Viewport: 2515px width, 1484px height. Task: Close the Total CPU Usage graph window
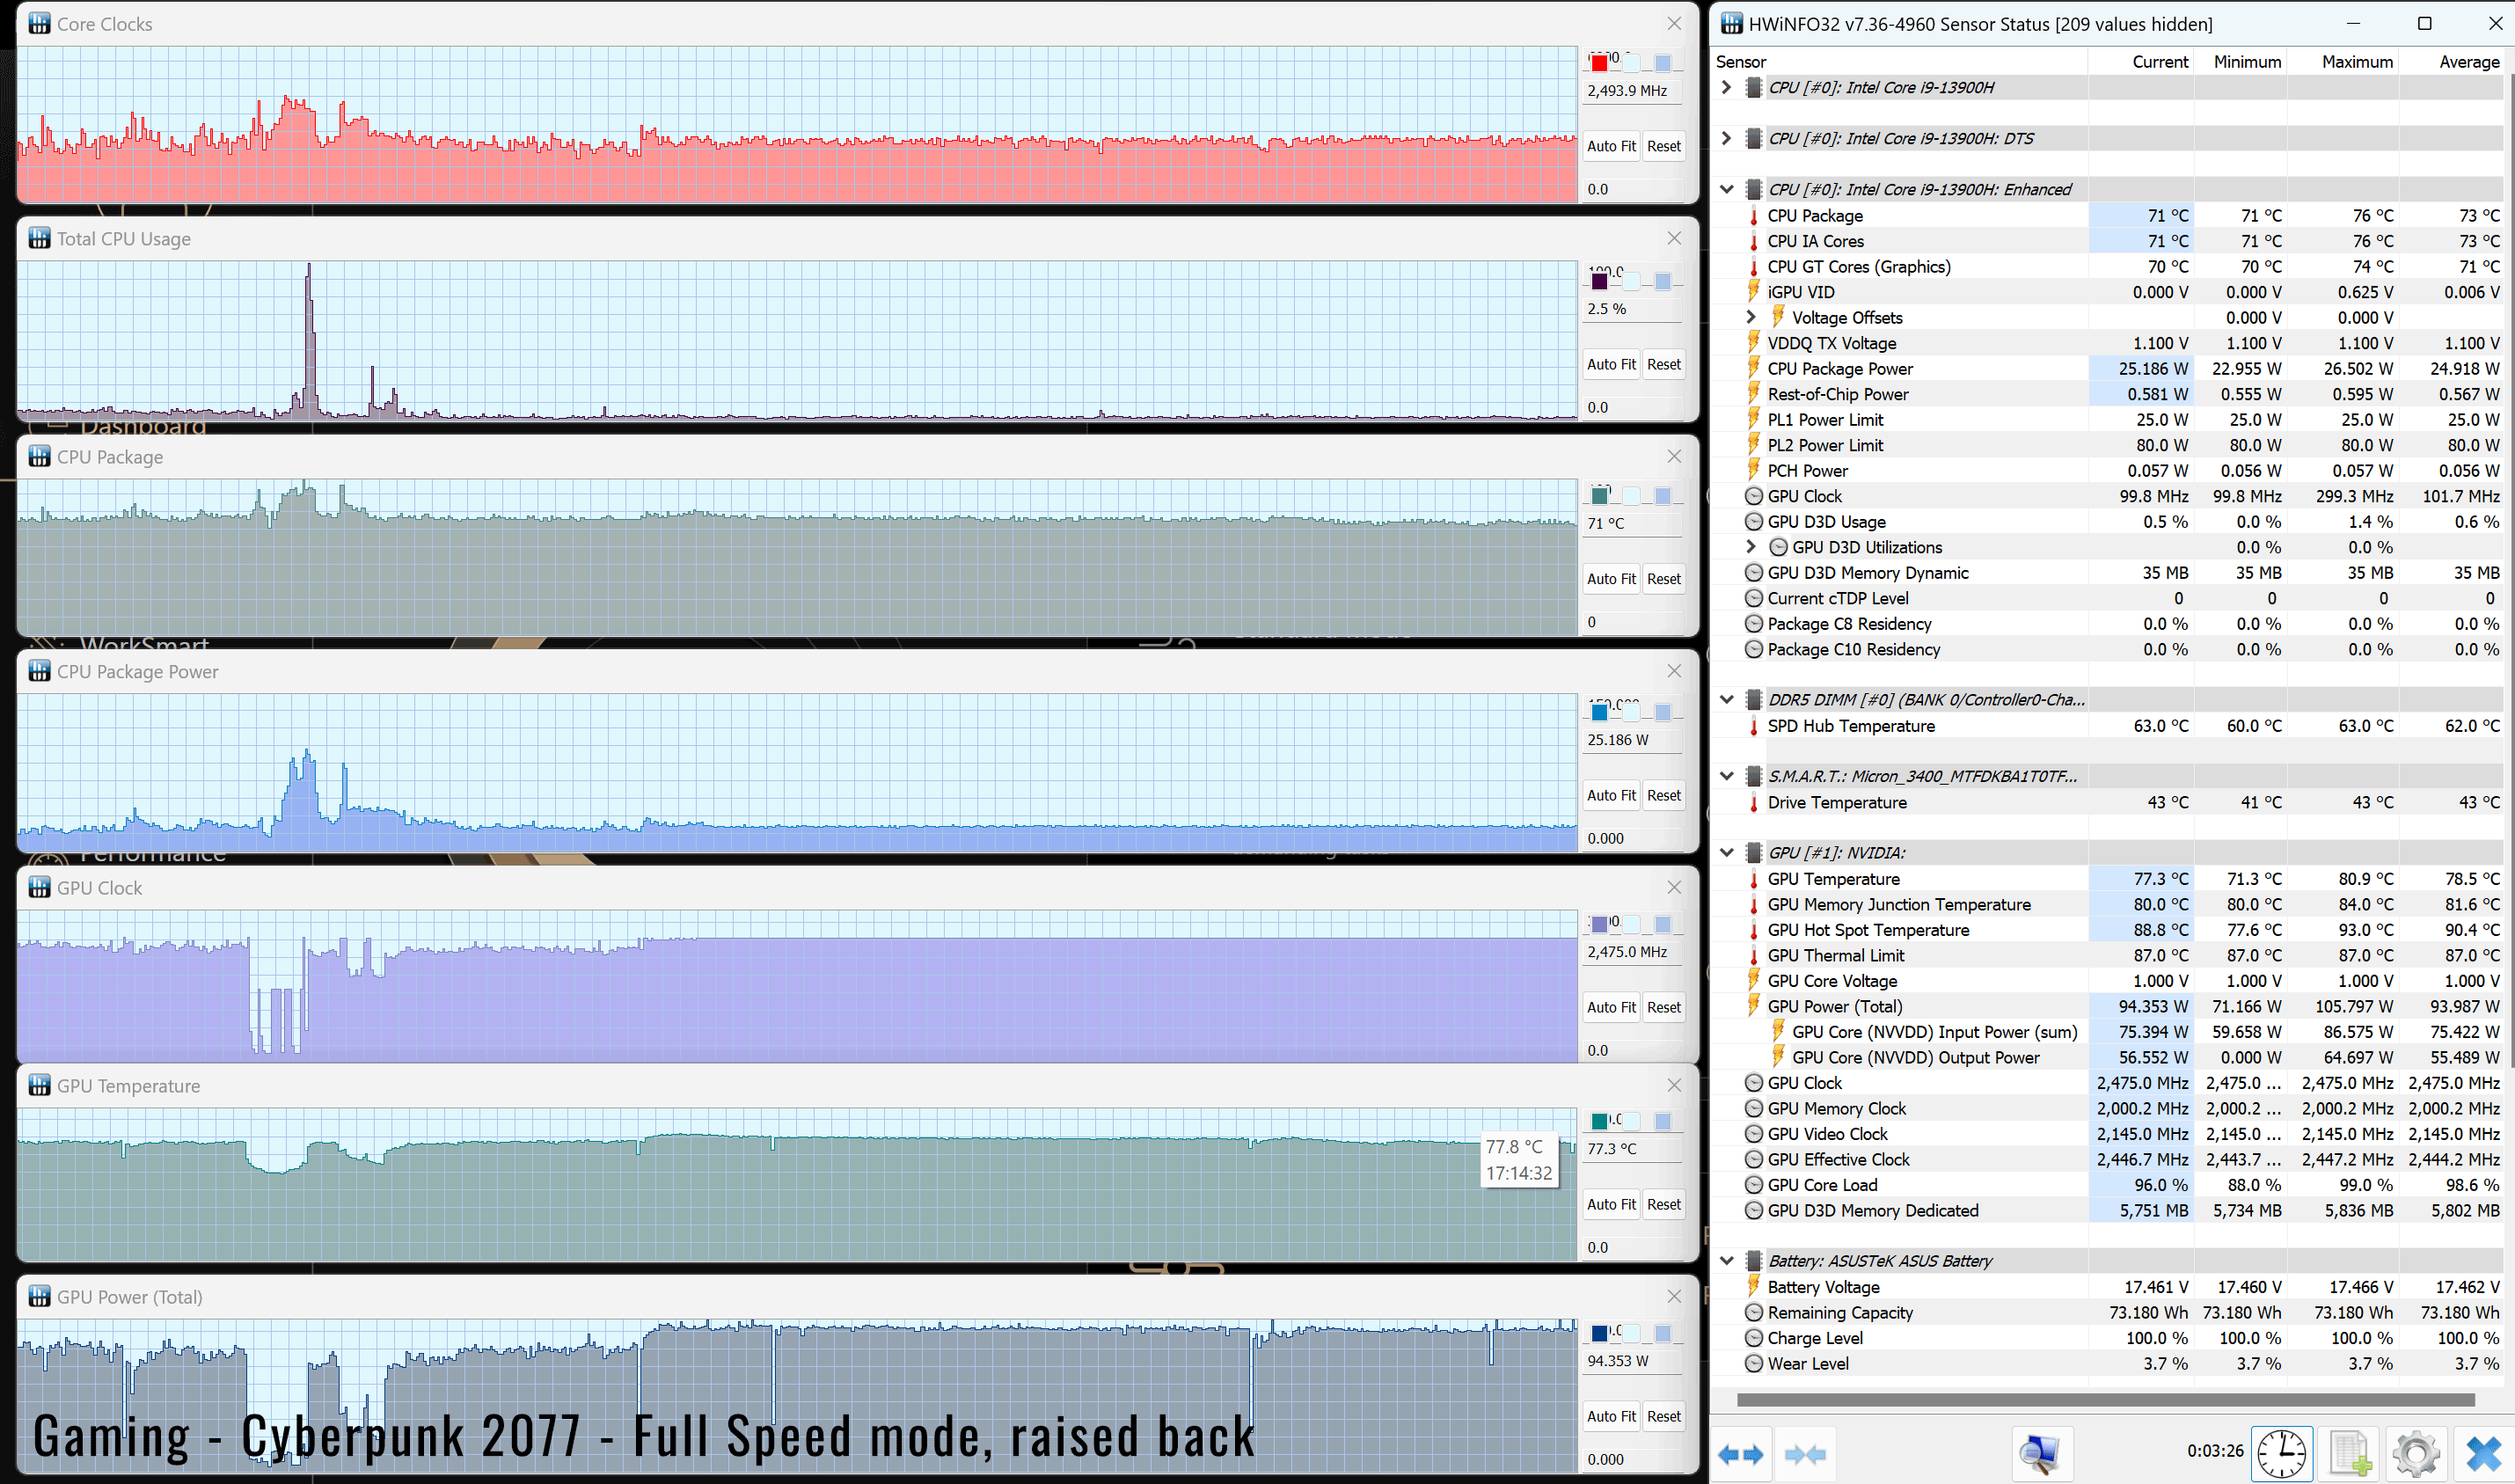pos(1674,238)
